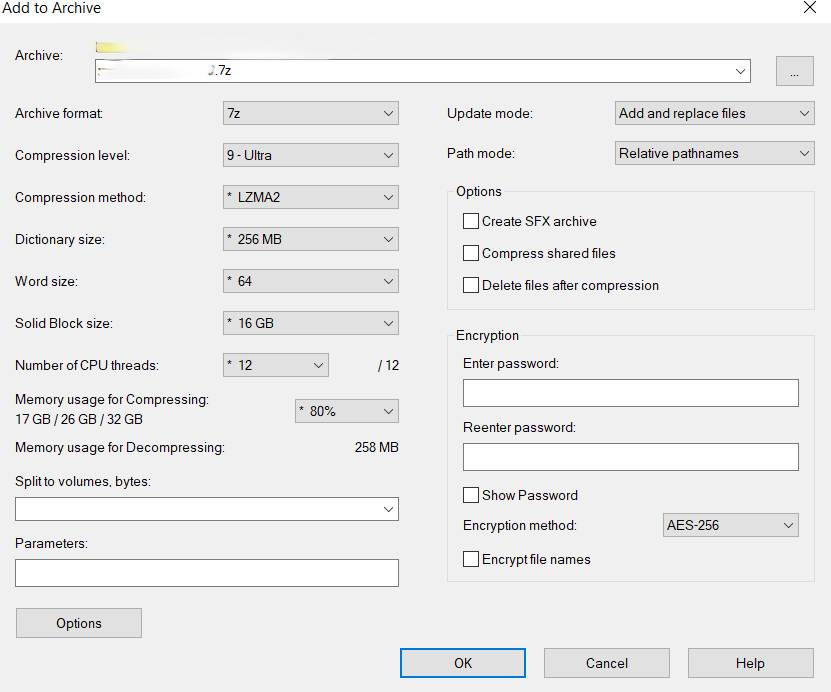Open the Path mode Relative pathnames dropdown

(x=714, y=153)
